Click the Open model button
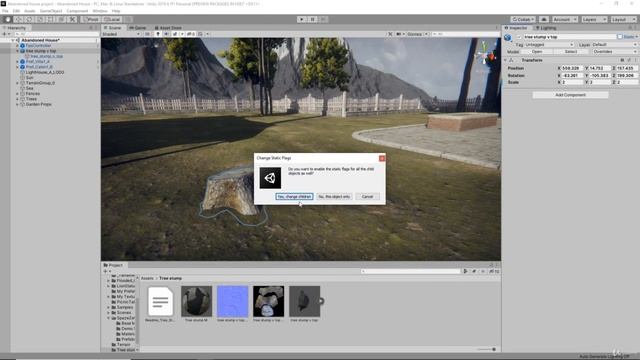 (537, 52)
